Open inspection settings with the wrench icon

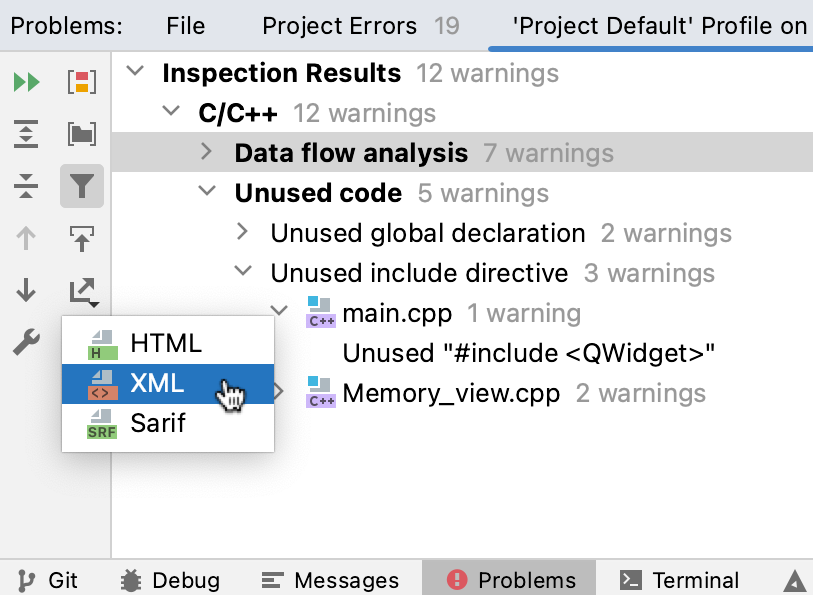(25, 342)
